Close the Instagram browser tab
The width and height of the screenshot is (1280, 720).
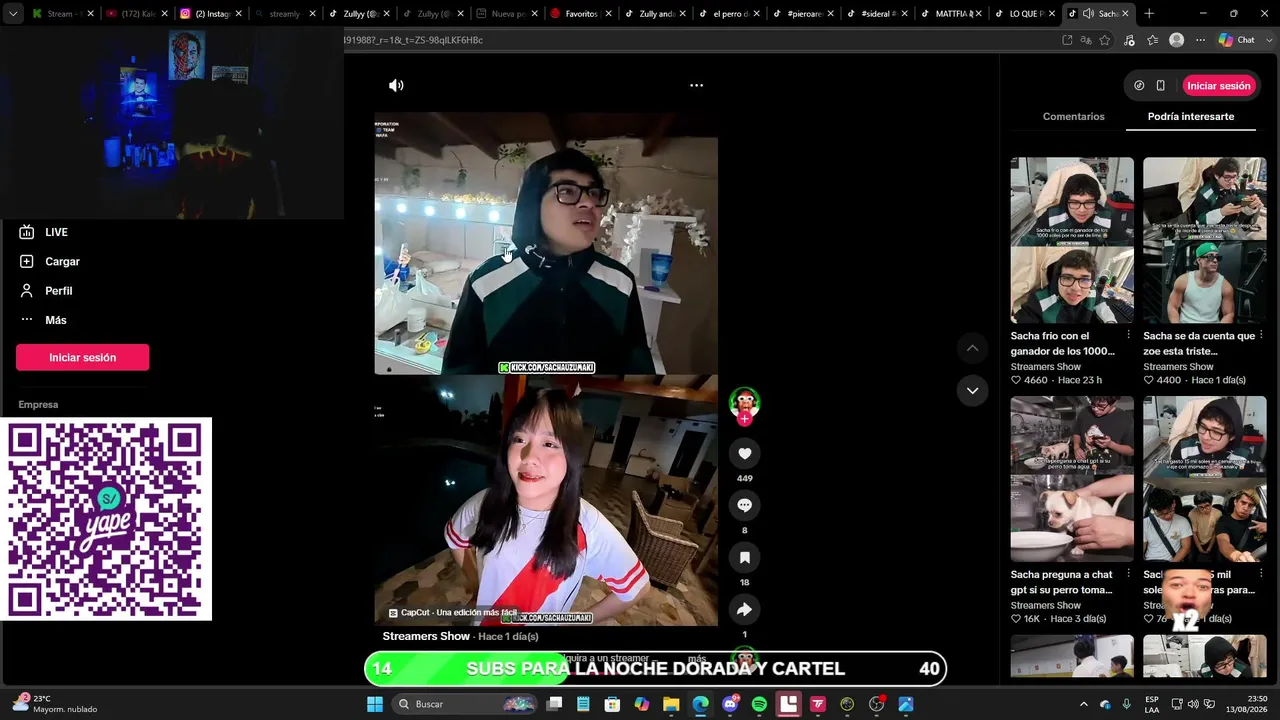click(x=238, y=14)
